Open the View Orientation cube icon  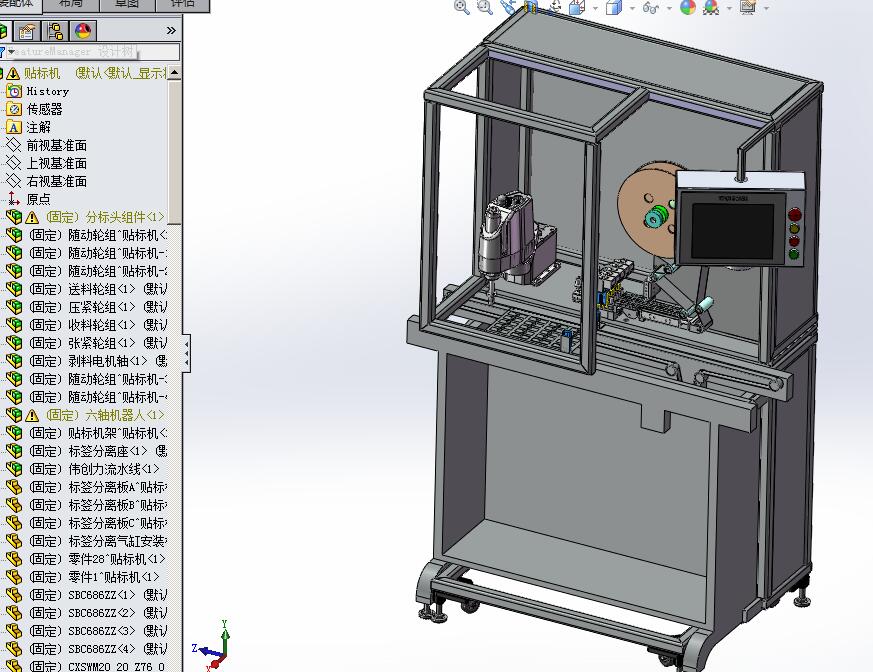577,7
